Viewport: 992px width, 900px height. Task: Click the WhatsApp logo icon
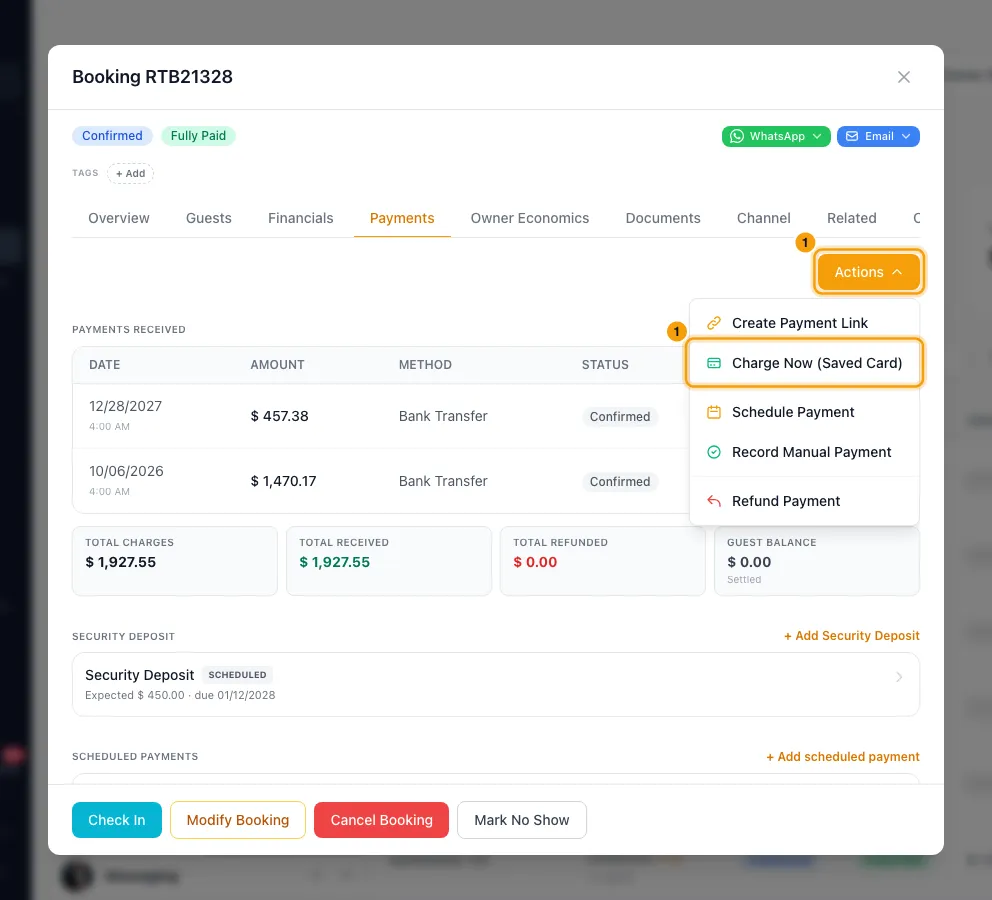click(736, 136)
